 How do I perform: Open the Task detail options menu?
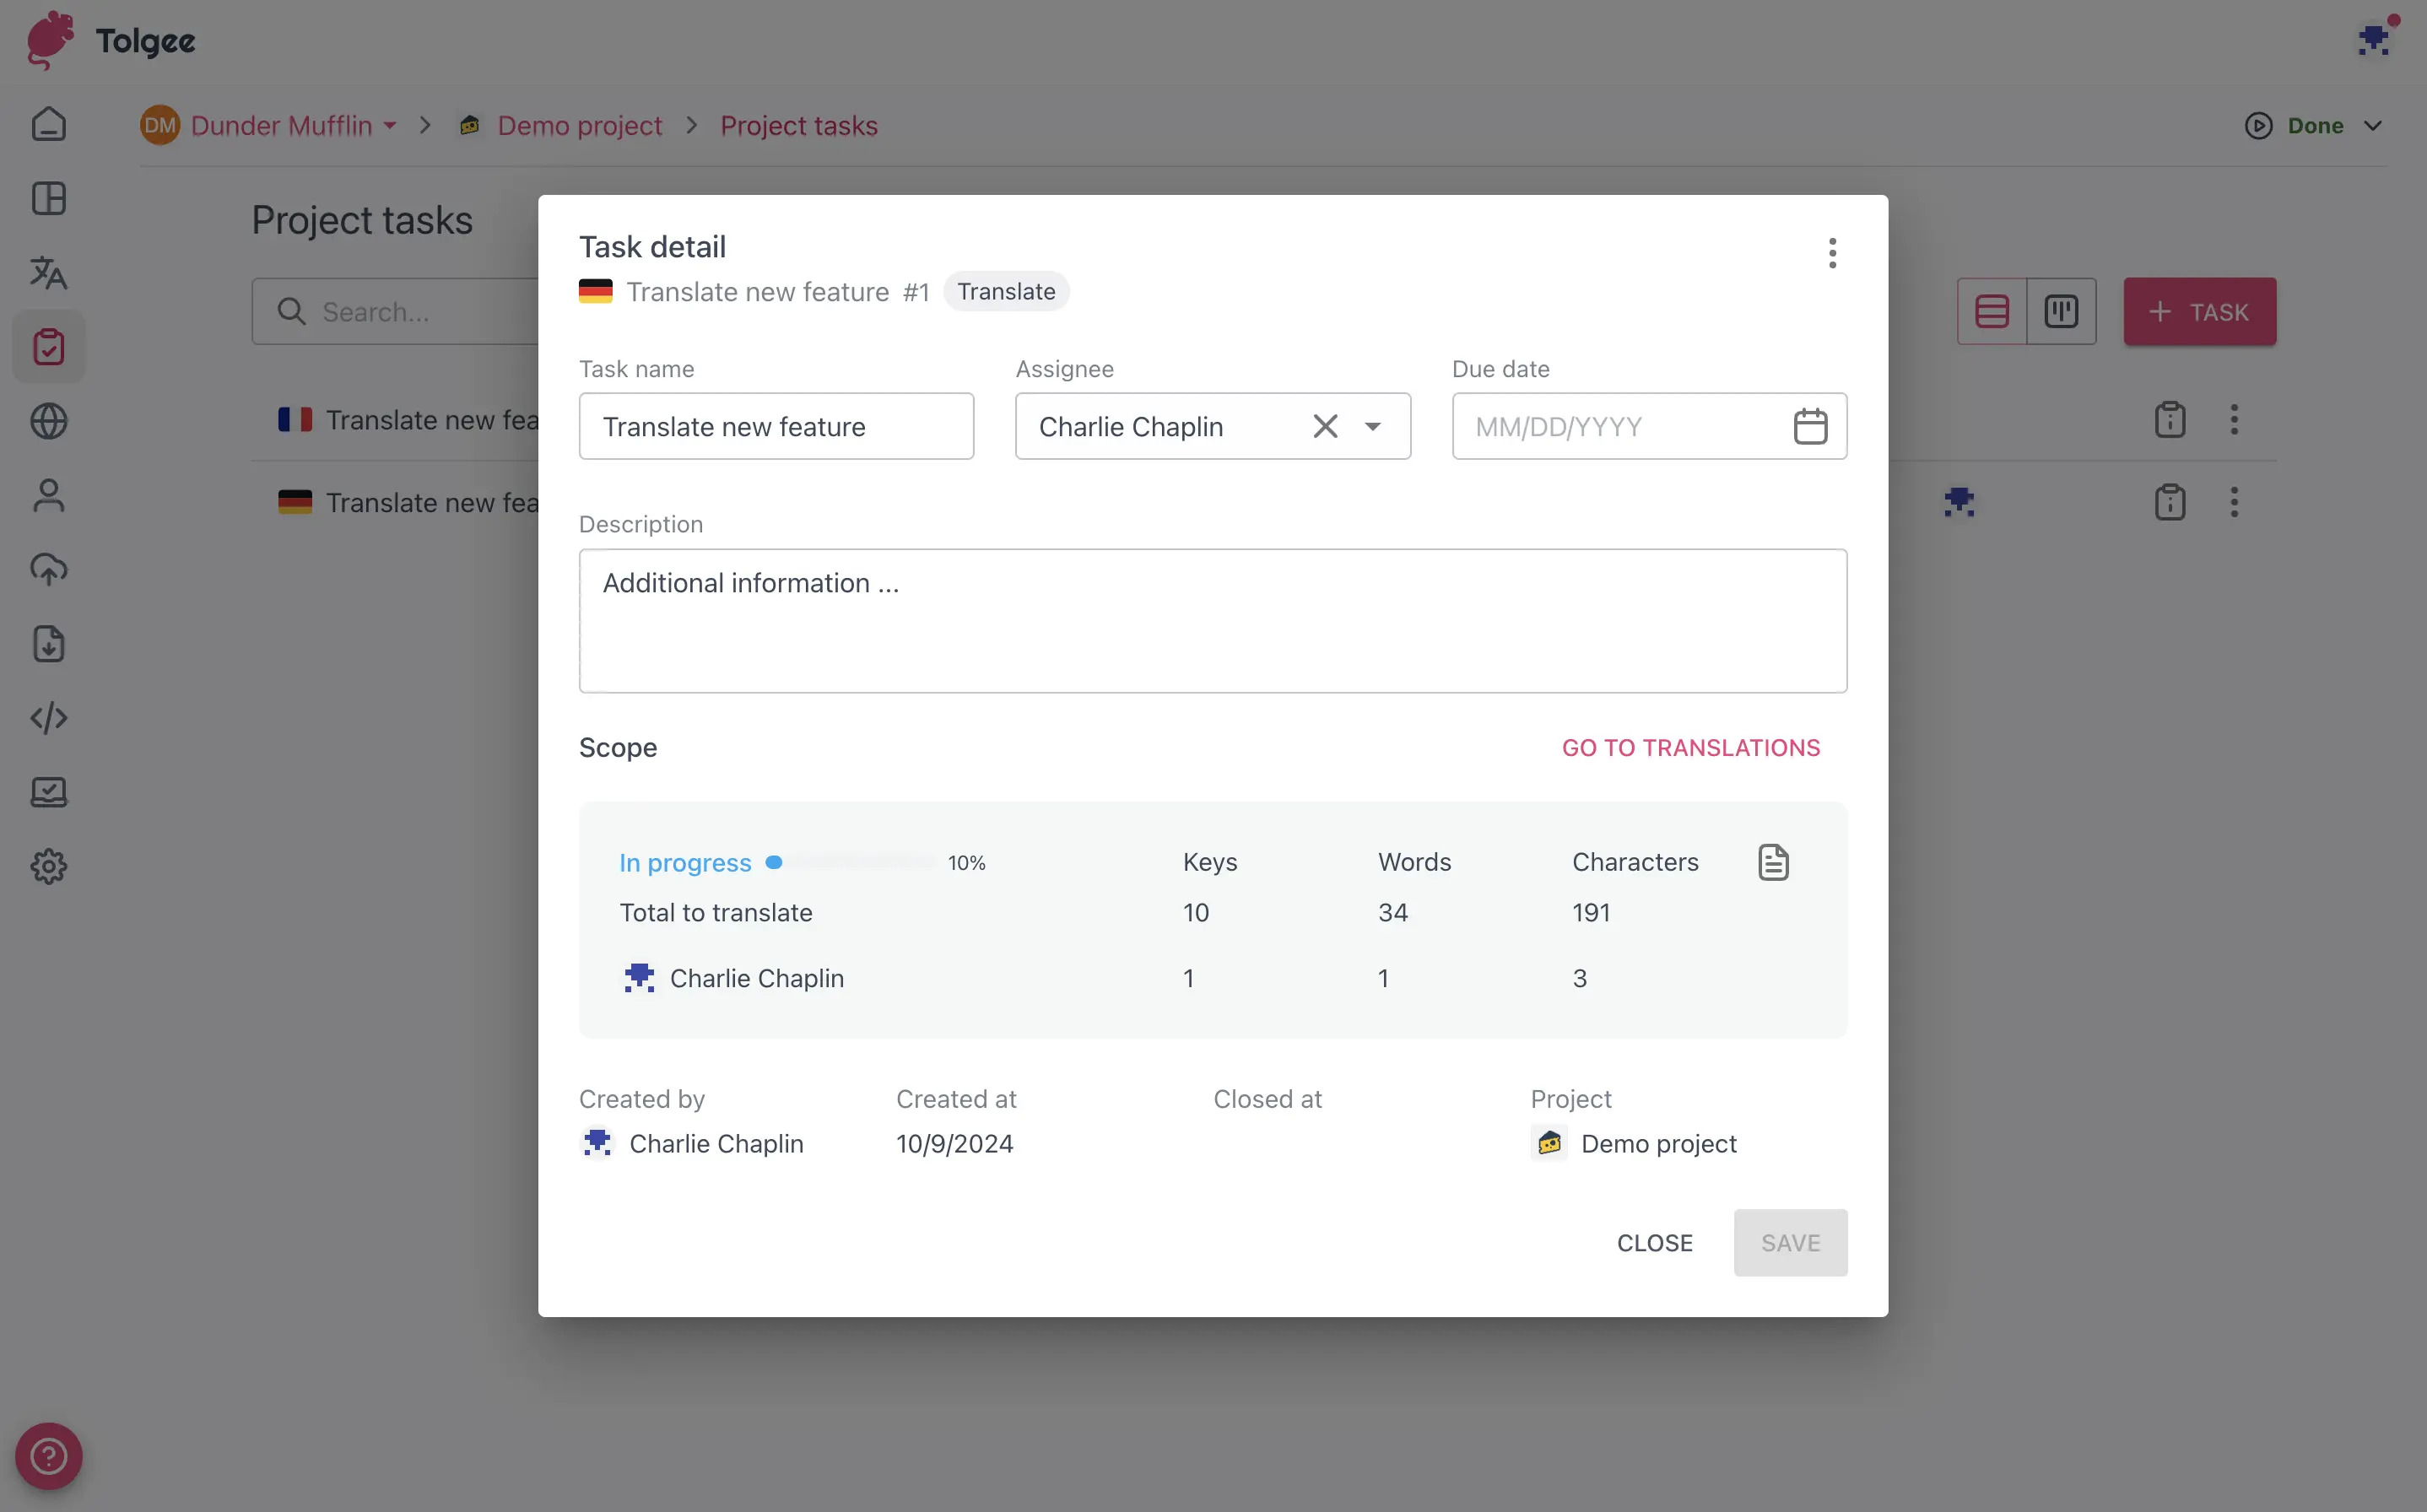point(1832,253)
